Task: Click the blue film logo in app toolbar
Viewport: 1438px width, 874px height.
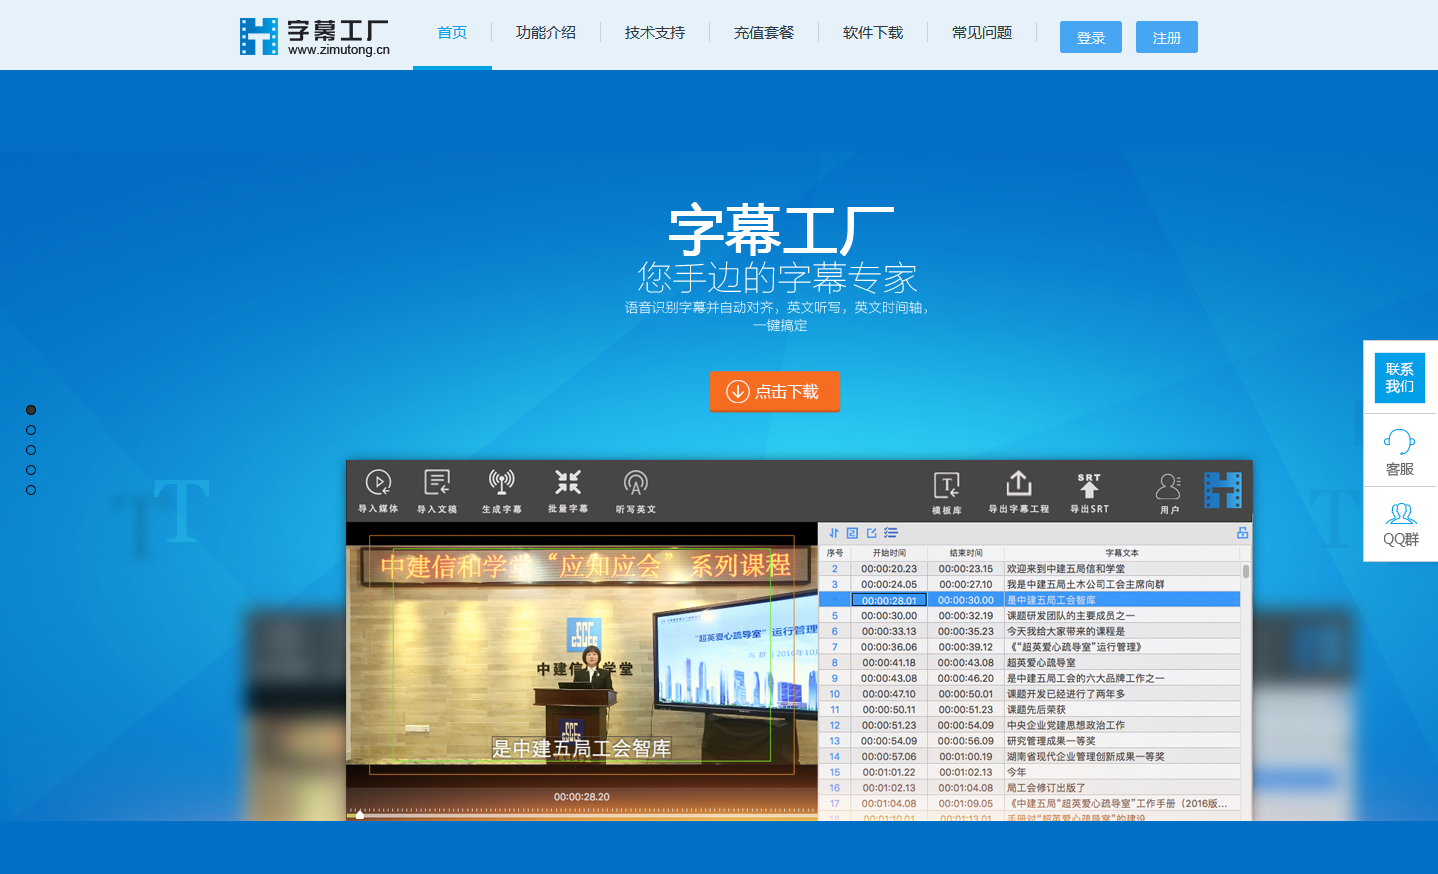Action: tap(1223, 490)
